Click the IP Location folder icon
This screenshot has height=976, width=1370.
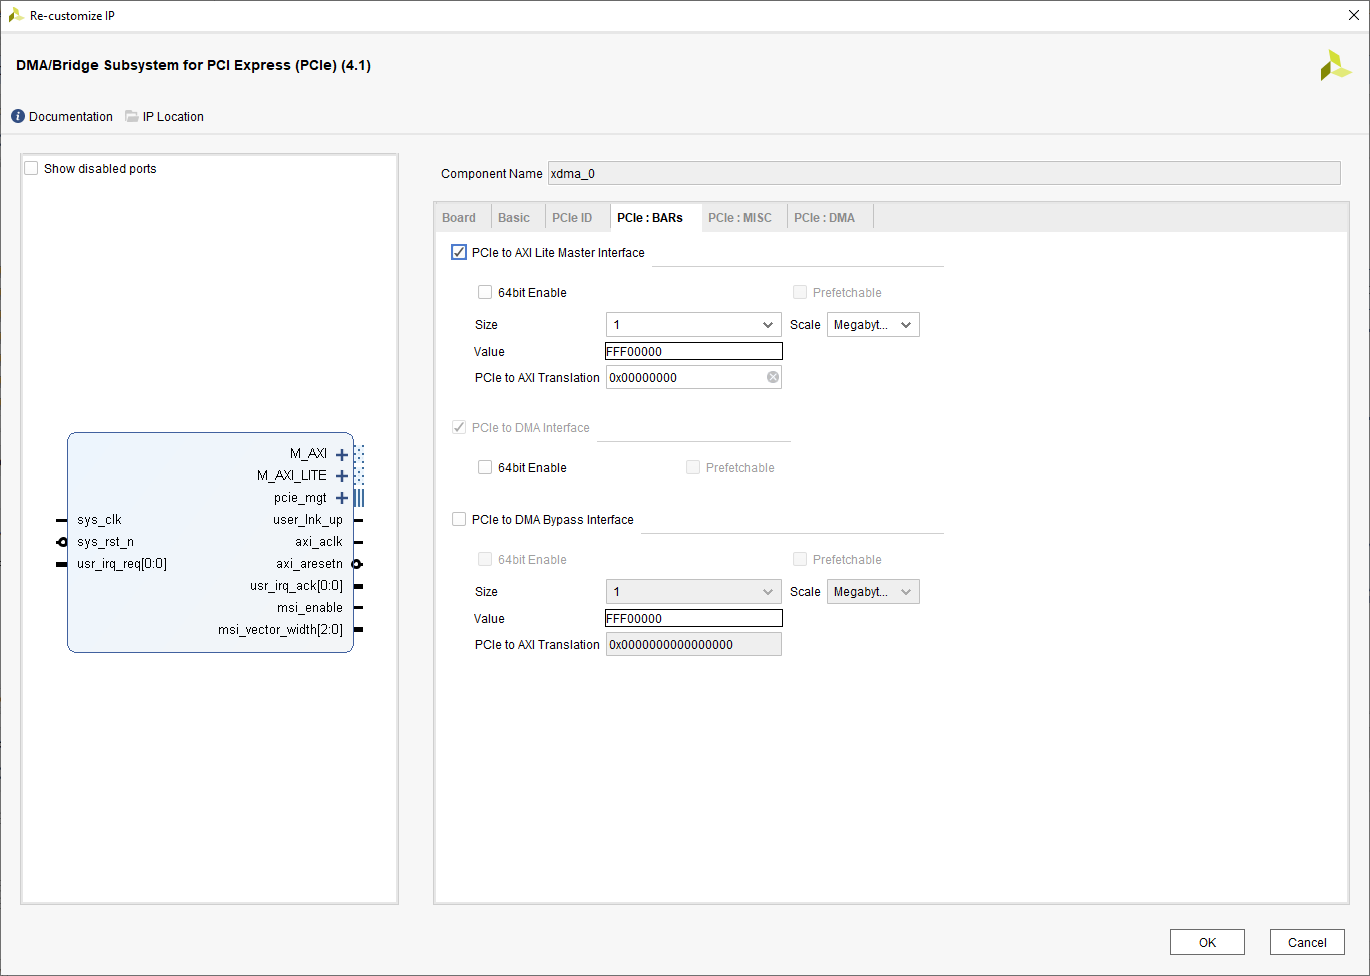132,117
